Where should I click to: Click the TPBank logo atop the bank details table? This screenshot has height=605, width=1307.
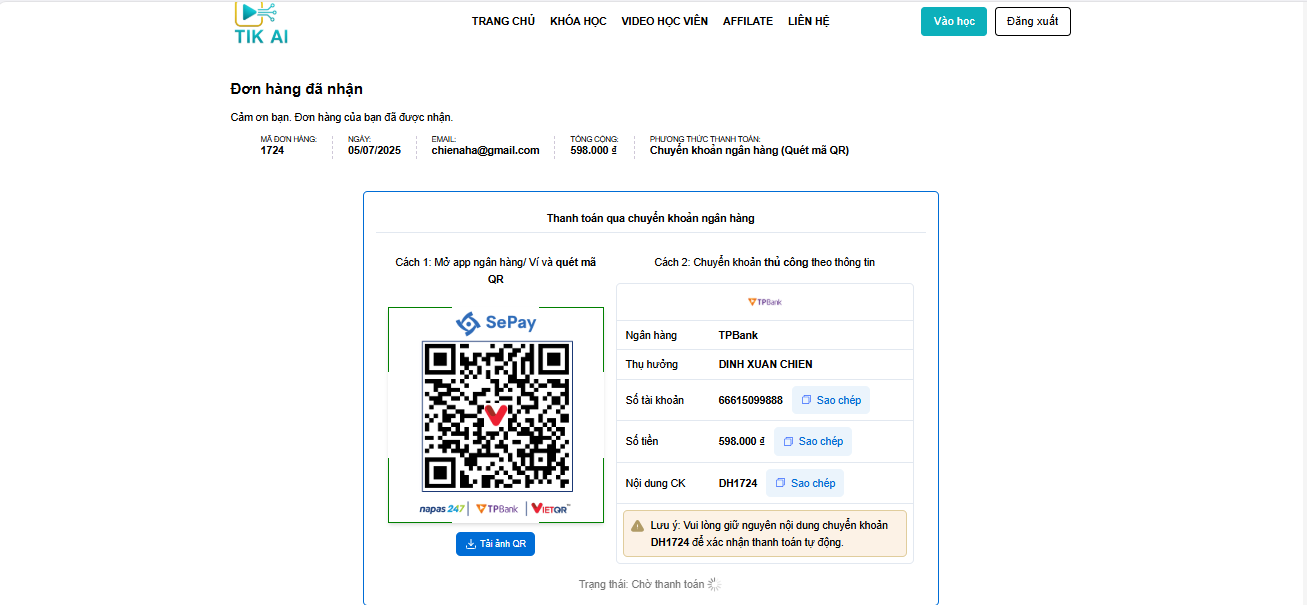coord(765,302)
